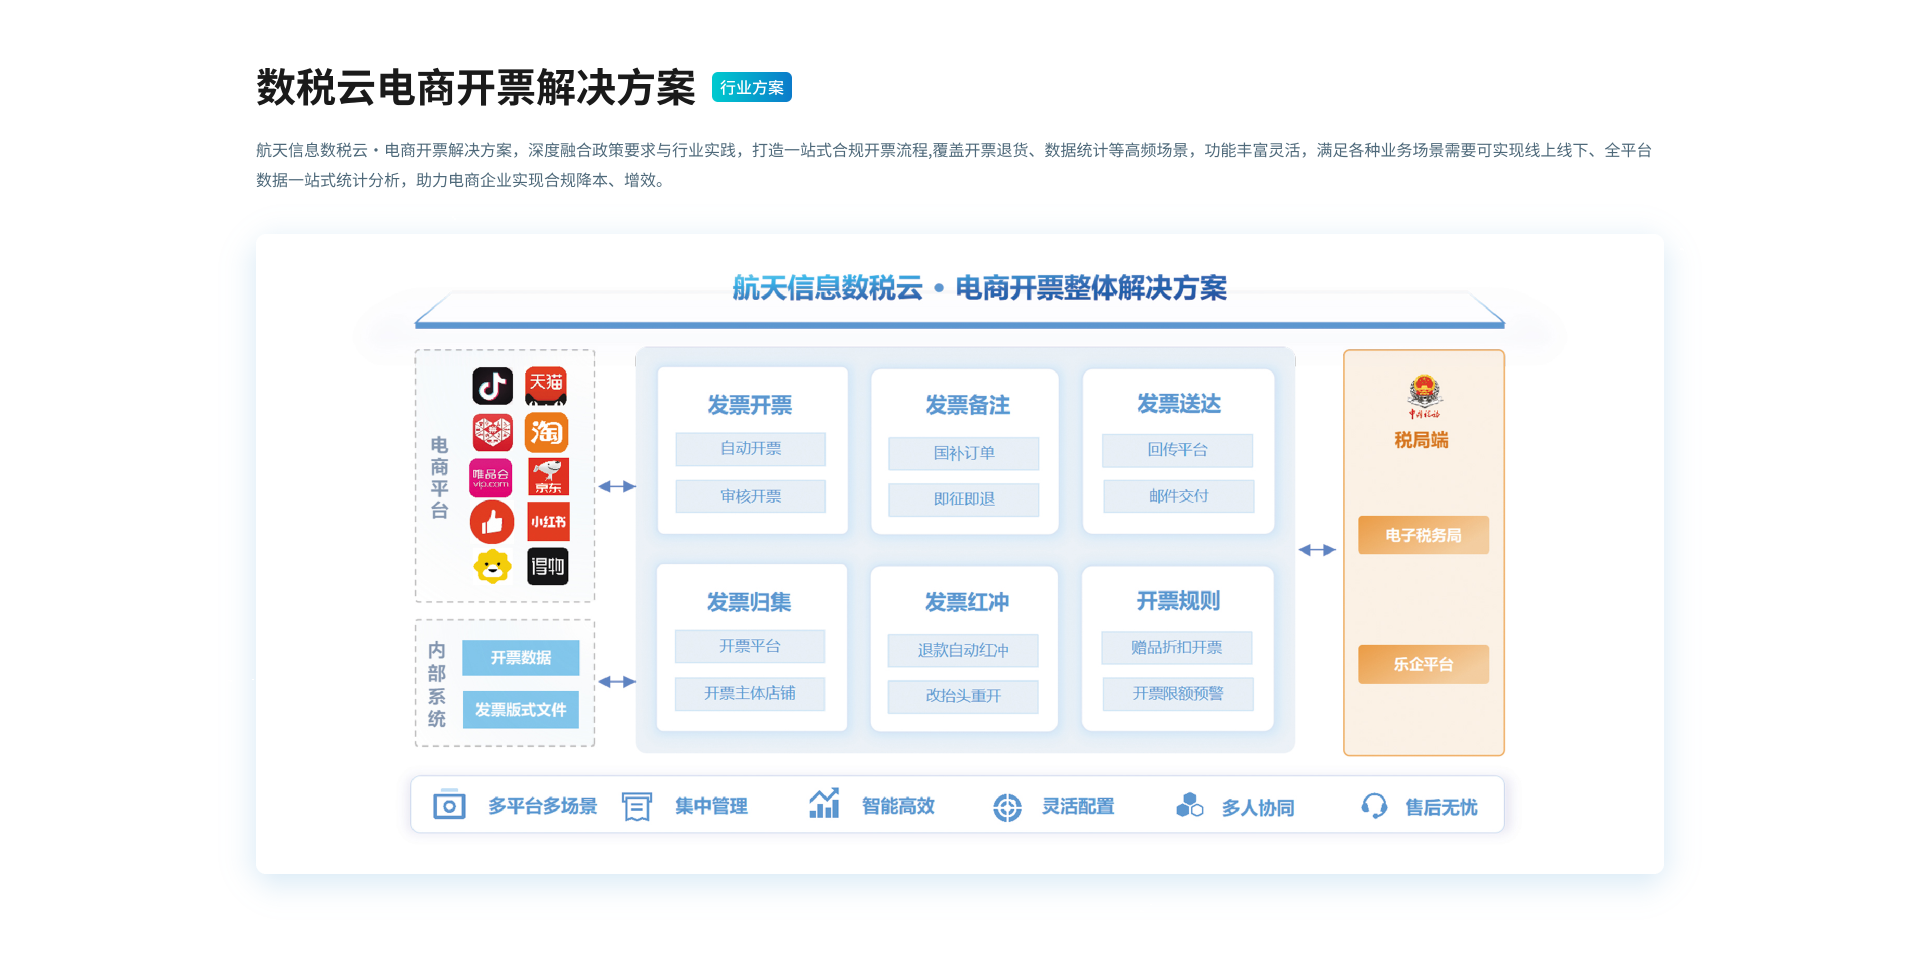1920x968 pixels.
Task: Click the 乐企平台 button
Action: 1423,664
